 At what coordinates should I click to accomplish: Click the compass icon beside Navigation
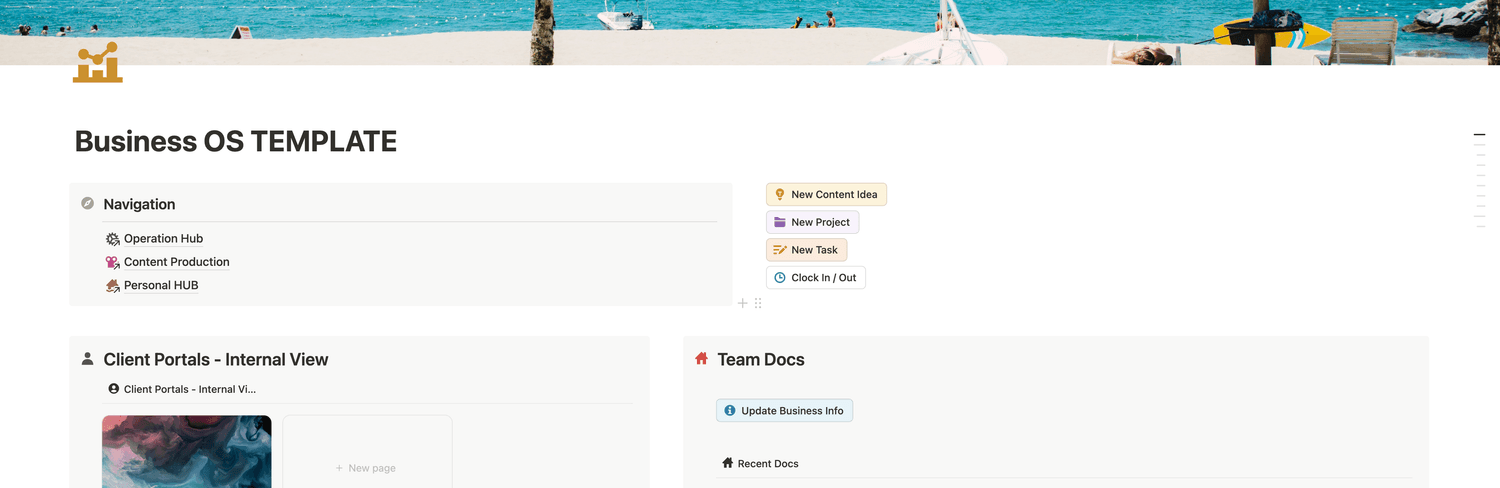pos(88,204)
